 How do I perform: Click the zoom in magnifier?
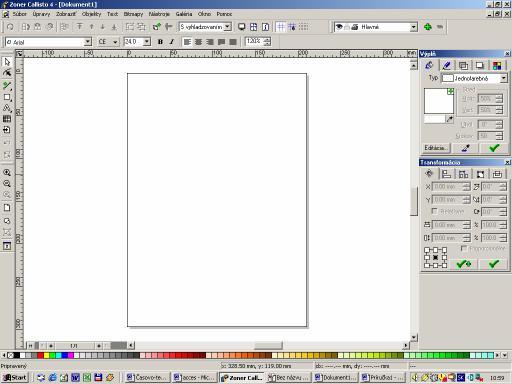[7, 173]
